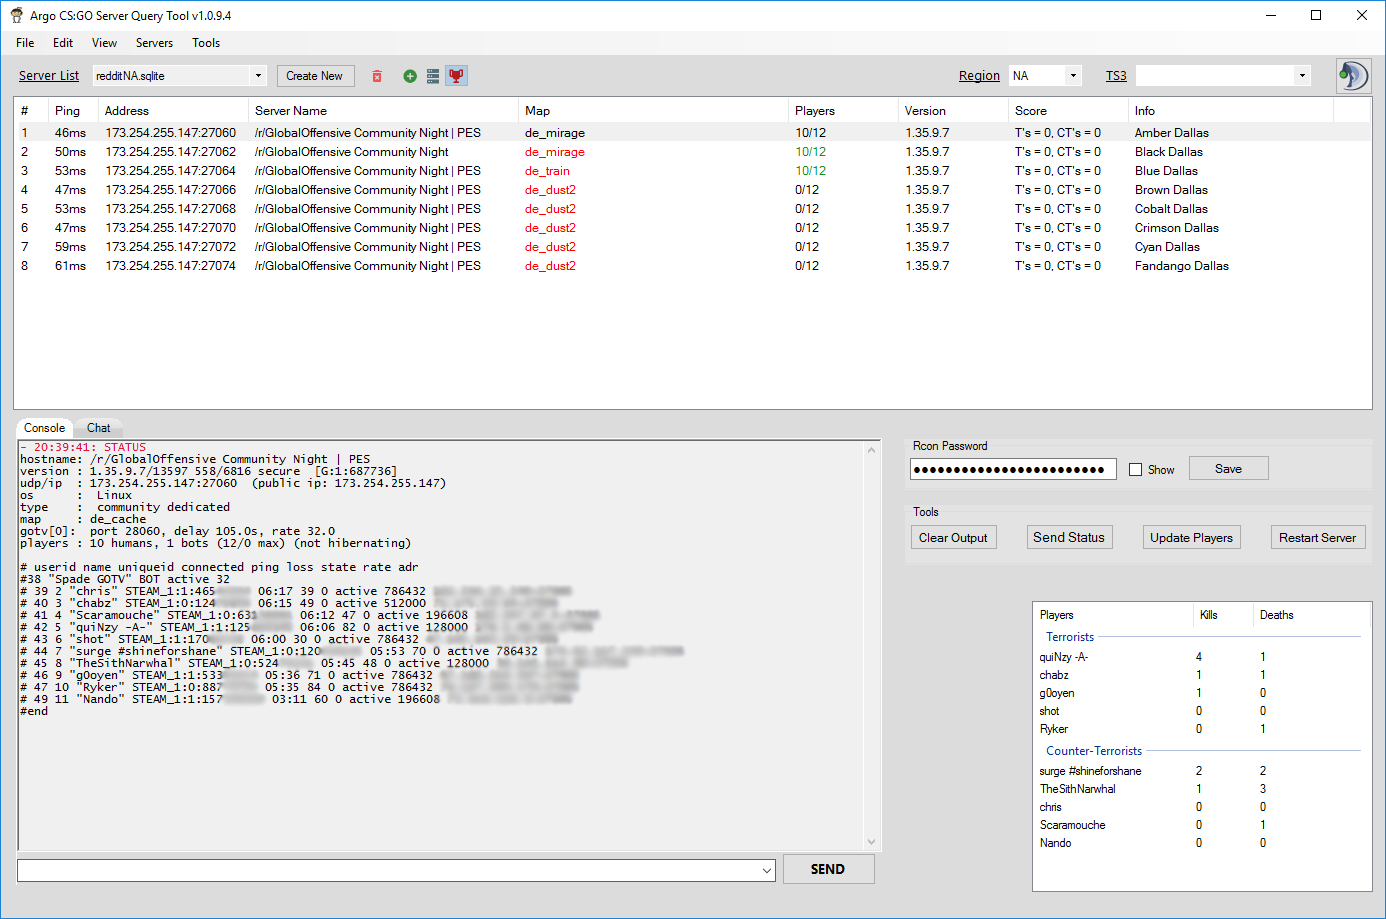This screenshot has width=1386, height=919.
Task: Select the Blue Dallas server row
Action: coord(692,171)
